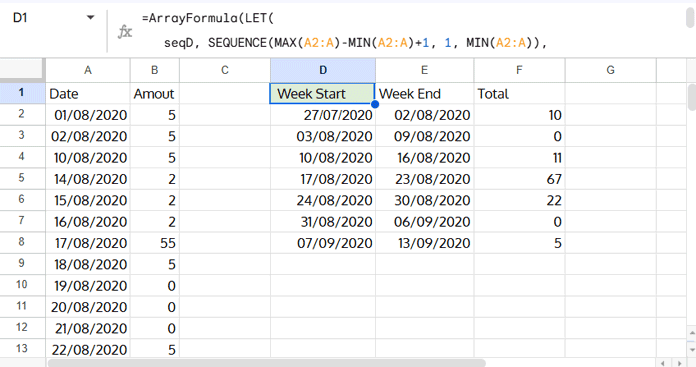Click week start cell 27/07/2020
Image resolution: width=696 pixels, height=367 pixels.
click(x=323, y=115)
